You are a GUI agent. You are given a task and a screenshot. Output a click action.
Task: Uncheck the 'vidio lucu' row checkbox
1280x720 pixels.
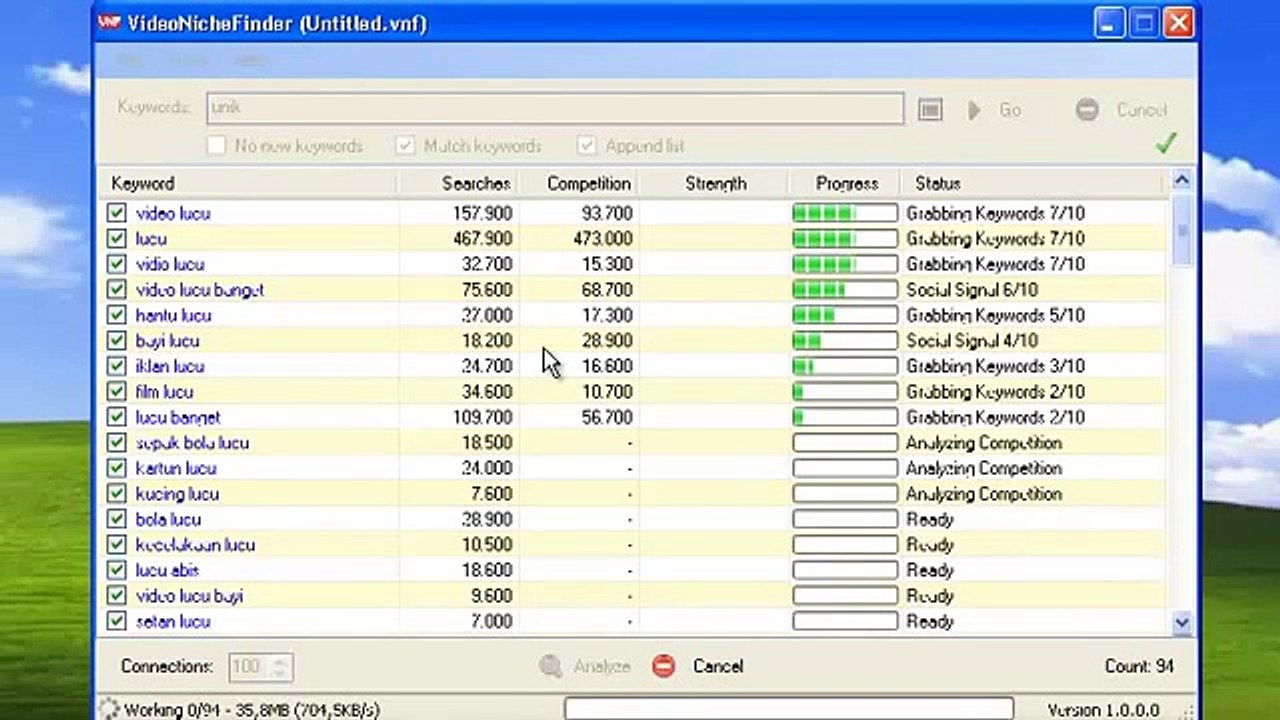coord(117,264)
